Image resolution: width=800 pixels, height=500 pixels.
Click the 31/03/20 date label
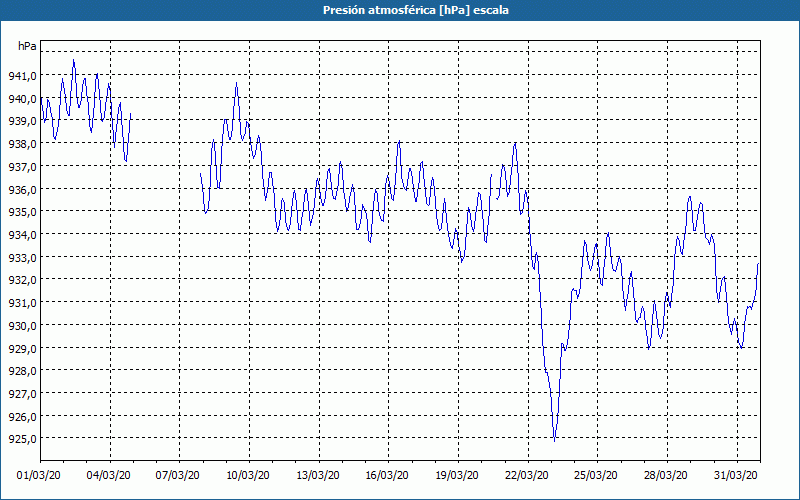tap(736, 476)
